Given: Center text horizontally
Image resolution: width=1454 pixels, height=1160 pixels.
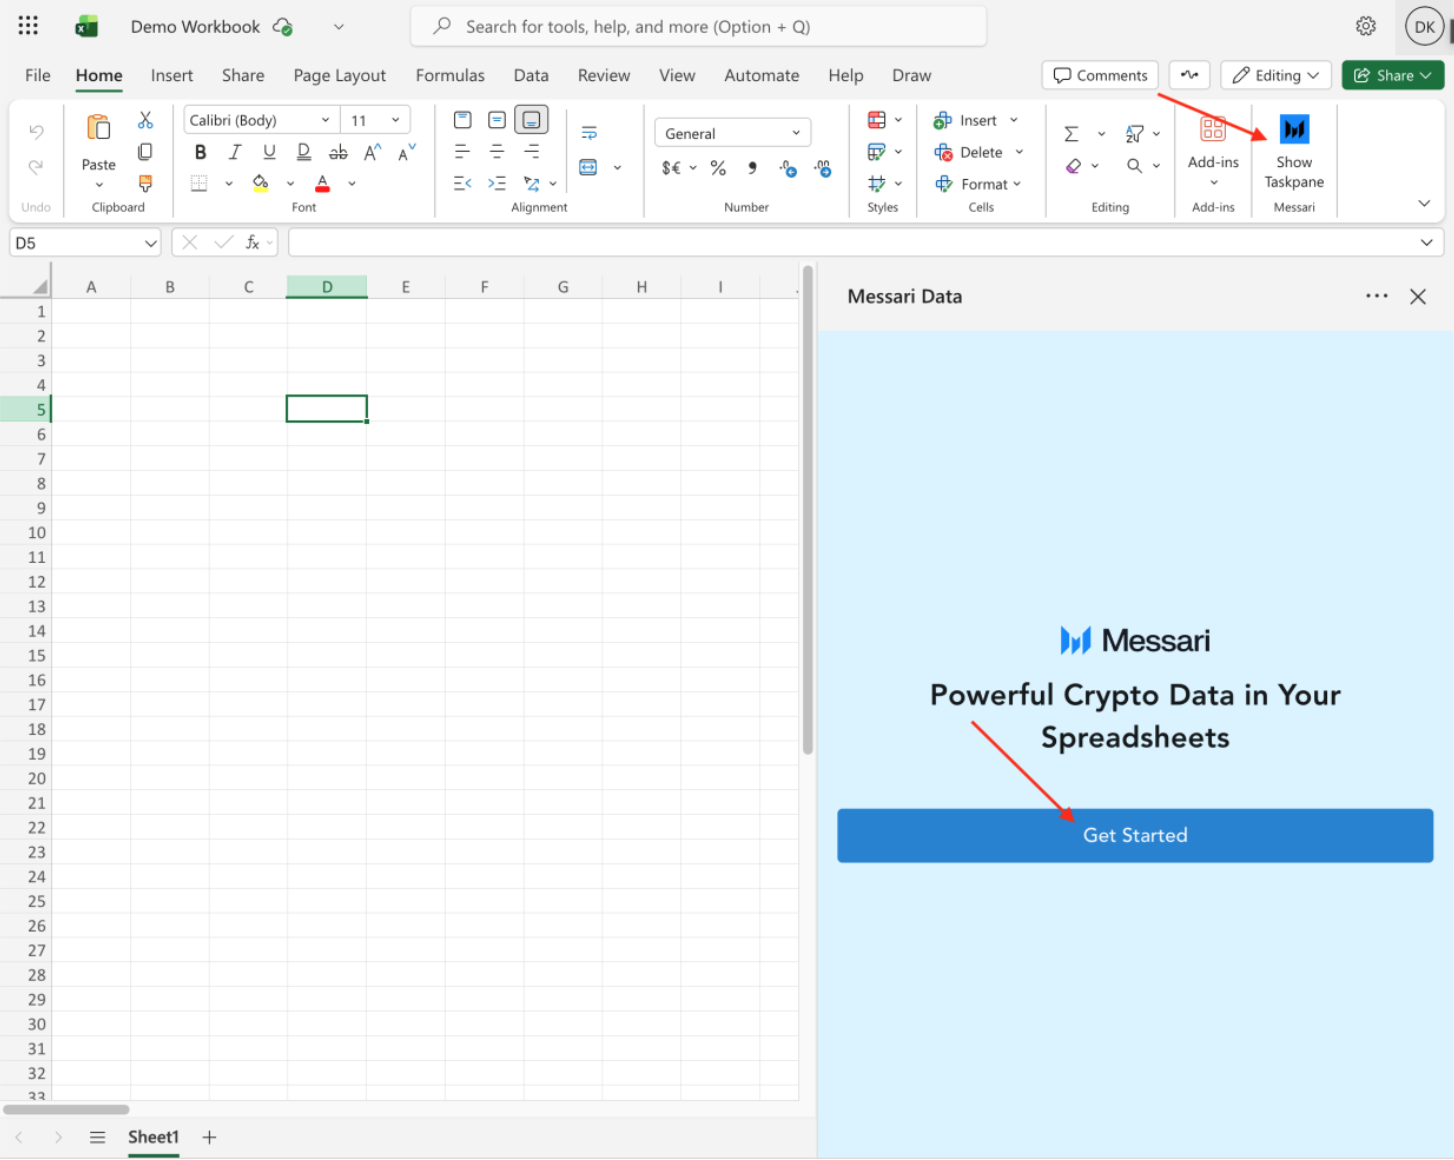Looking at the screenshot, I should click(496, 152).
